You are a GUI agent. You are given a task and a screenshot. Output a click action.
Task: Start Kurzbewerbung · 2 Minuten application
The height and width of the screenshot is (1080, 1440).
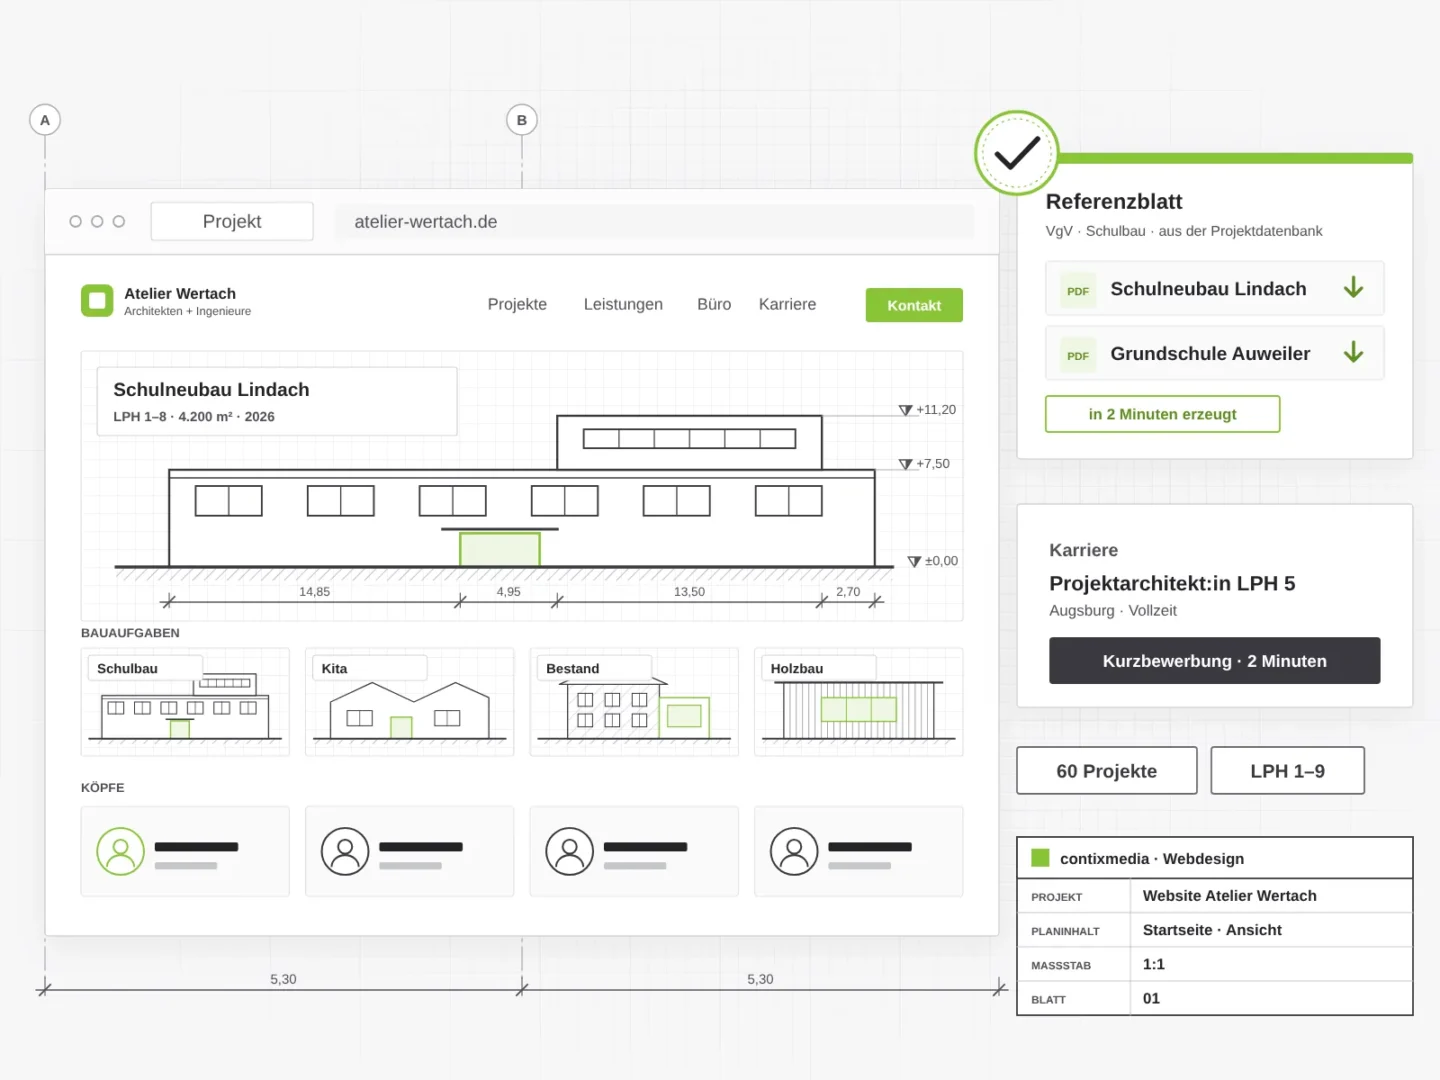click(x=1214, y=661)
